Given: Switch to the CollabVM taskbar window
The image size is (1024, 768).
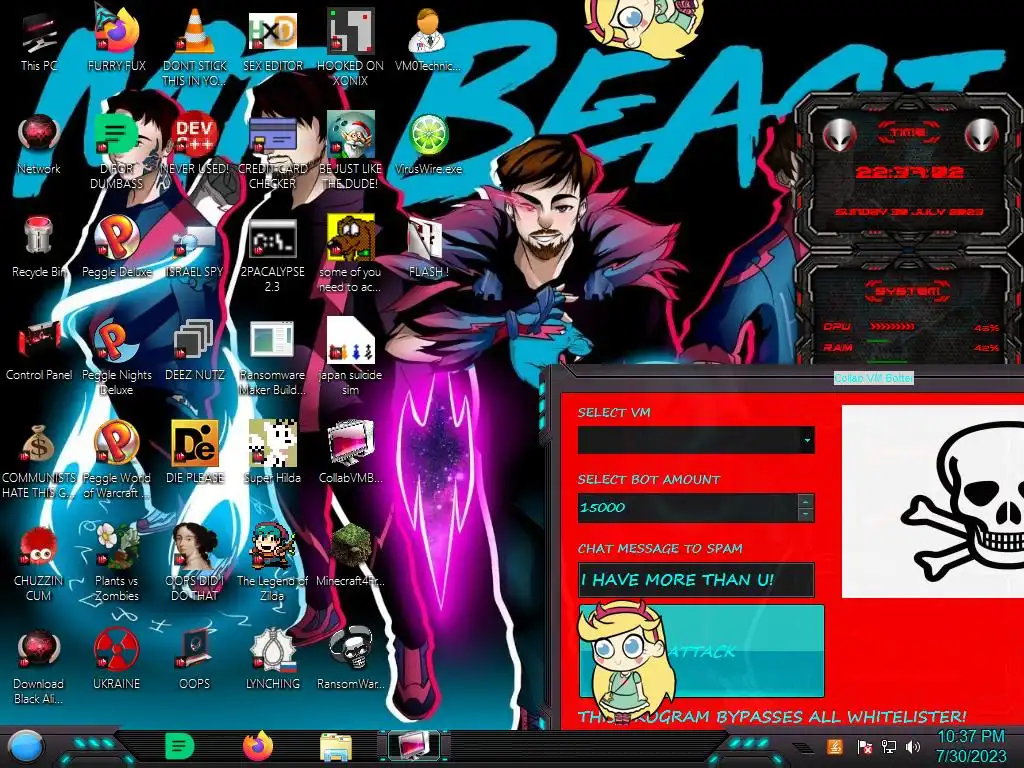Looking at the screenshot, I should point(413,746).
